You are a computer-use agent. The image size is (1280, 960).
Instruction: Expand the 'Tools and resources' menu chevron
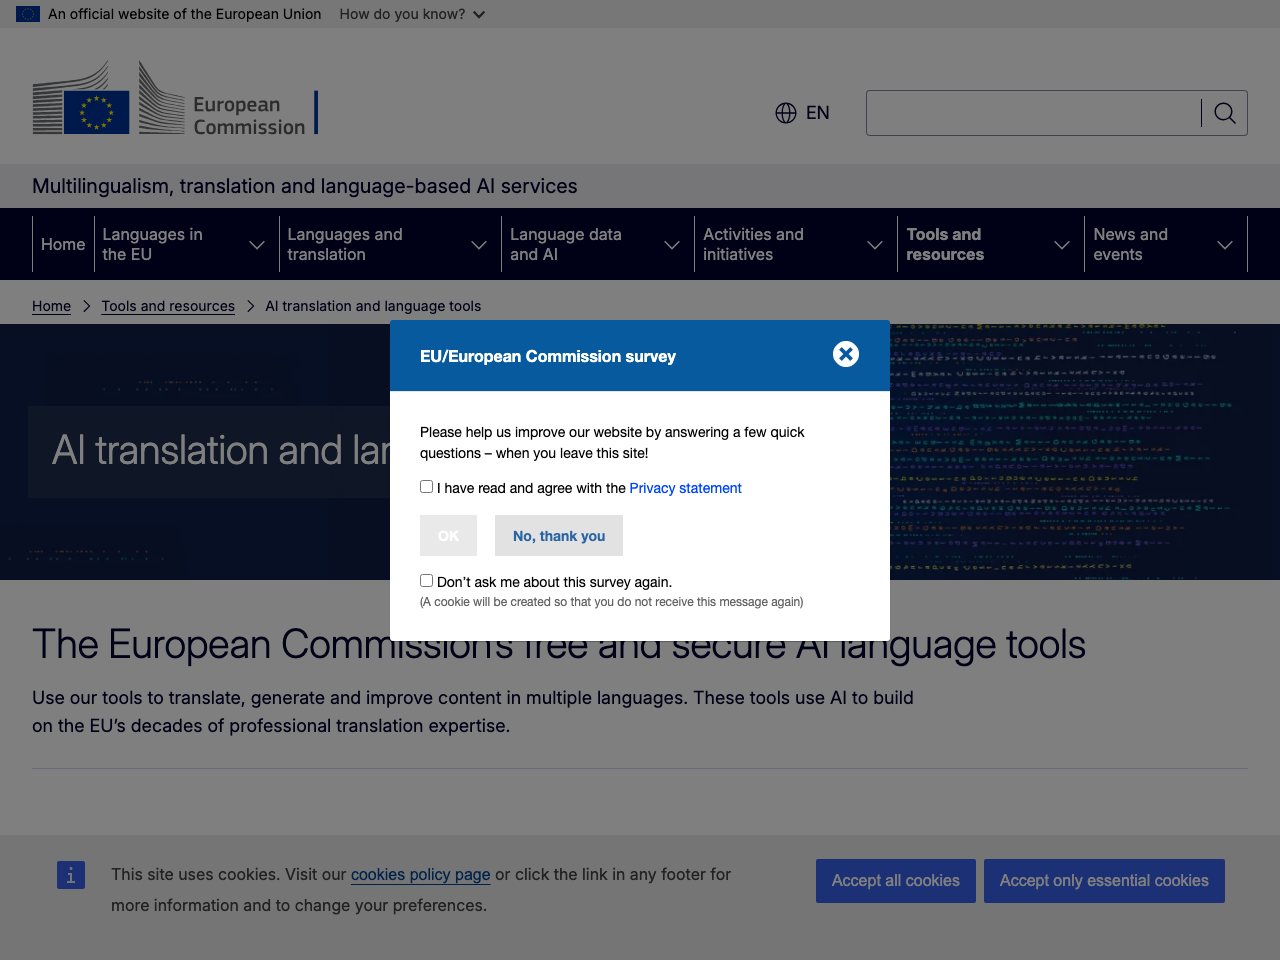point(1062,243)
